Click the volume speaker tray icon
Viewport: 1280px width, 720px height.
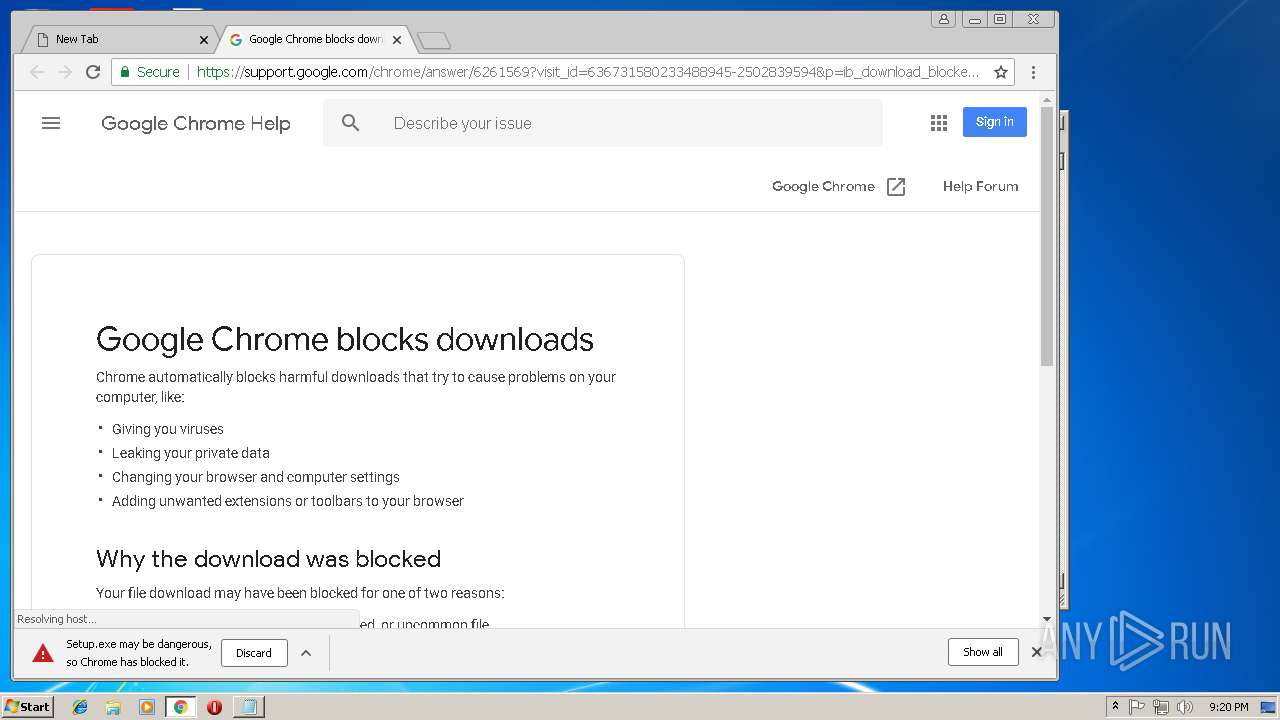coord(1185,707)
